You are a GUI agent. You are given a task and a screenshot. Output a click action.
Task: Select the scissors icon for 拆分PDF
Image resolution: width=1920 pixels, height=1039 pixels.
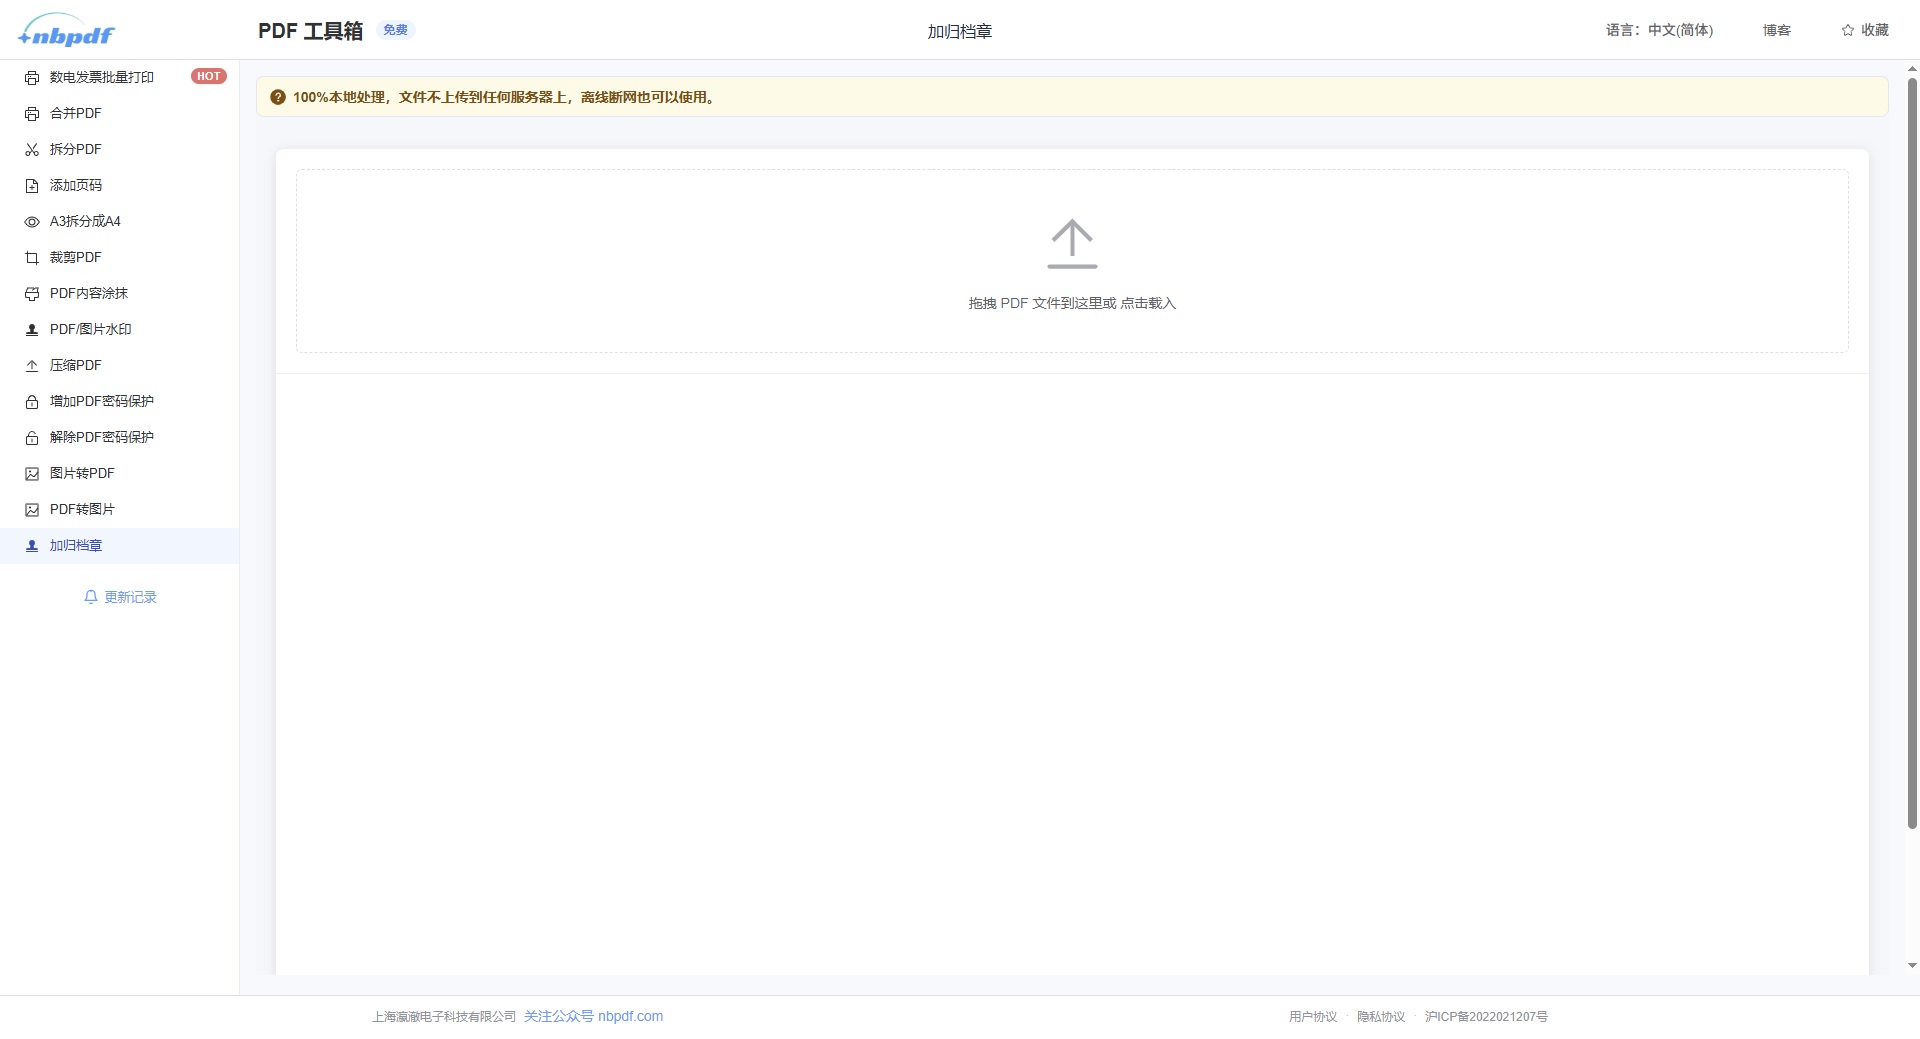[x=31, y=149]
